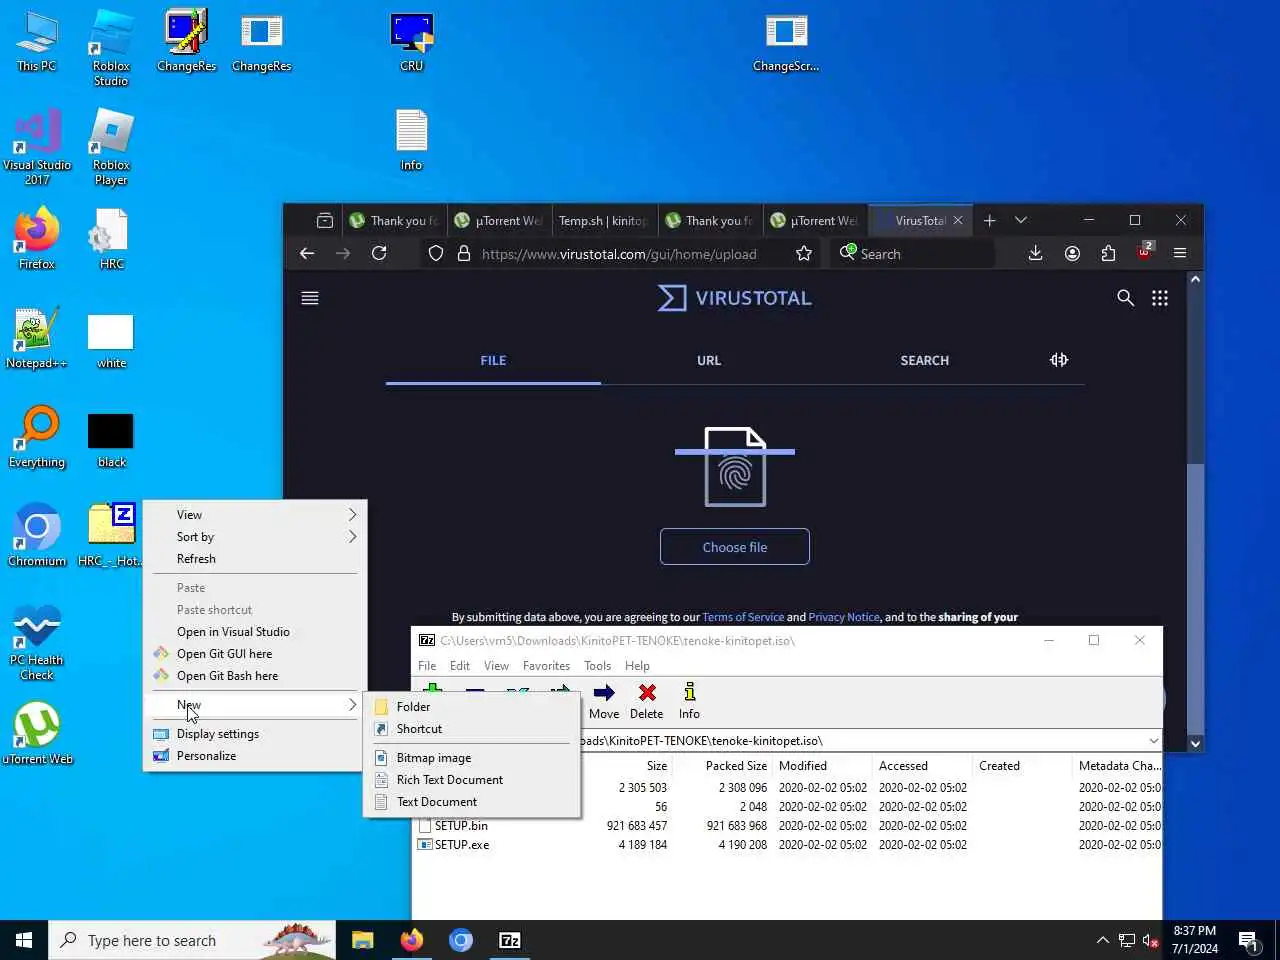Expand the Sort by submenu
This screenshot has width=1280, height=960.
pyautogui.click(x=255, y=537)
